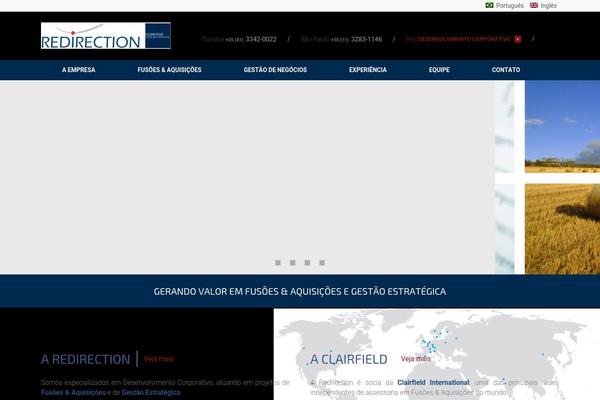600x400 pixels.
Task: Open the Experiência menu
Action: 368,70
